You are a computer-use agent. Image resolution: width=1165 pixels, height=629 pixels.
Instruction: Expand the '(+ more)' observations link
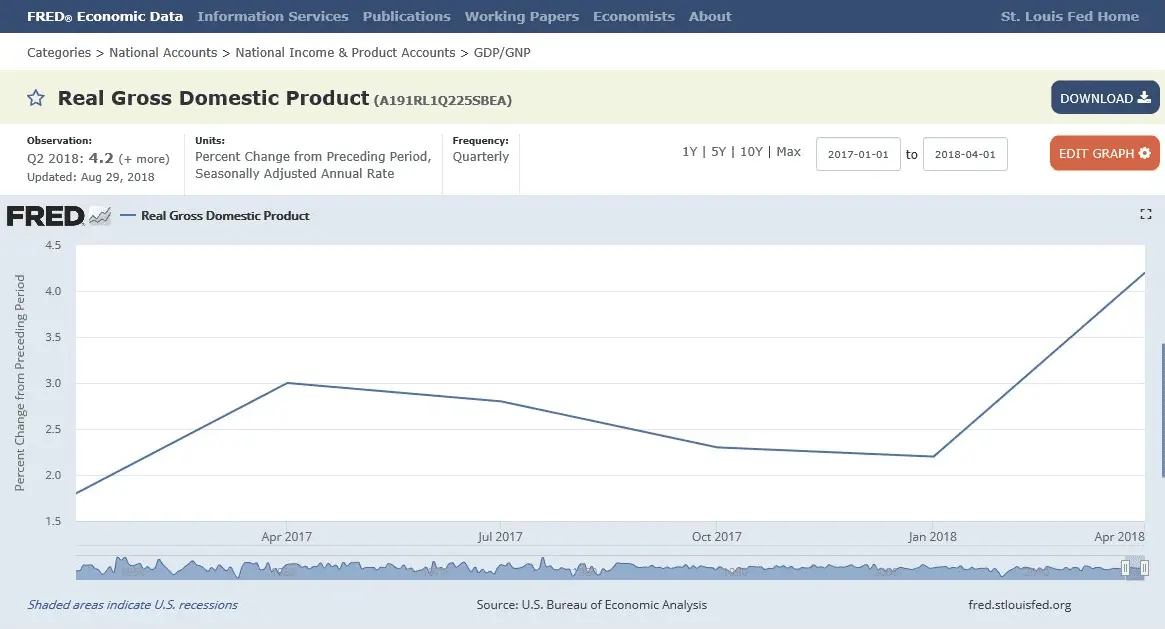144,159
